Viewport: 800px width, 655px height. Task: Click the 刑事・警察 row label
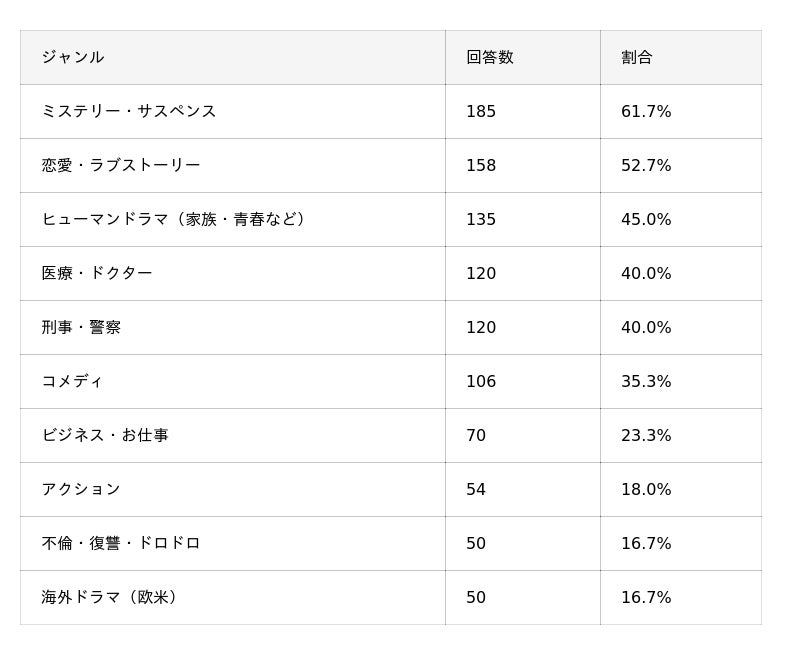81,328
